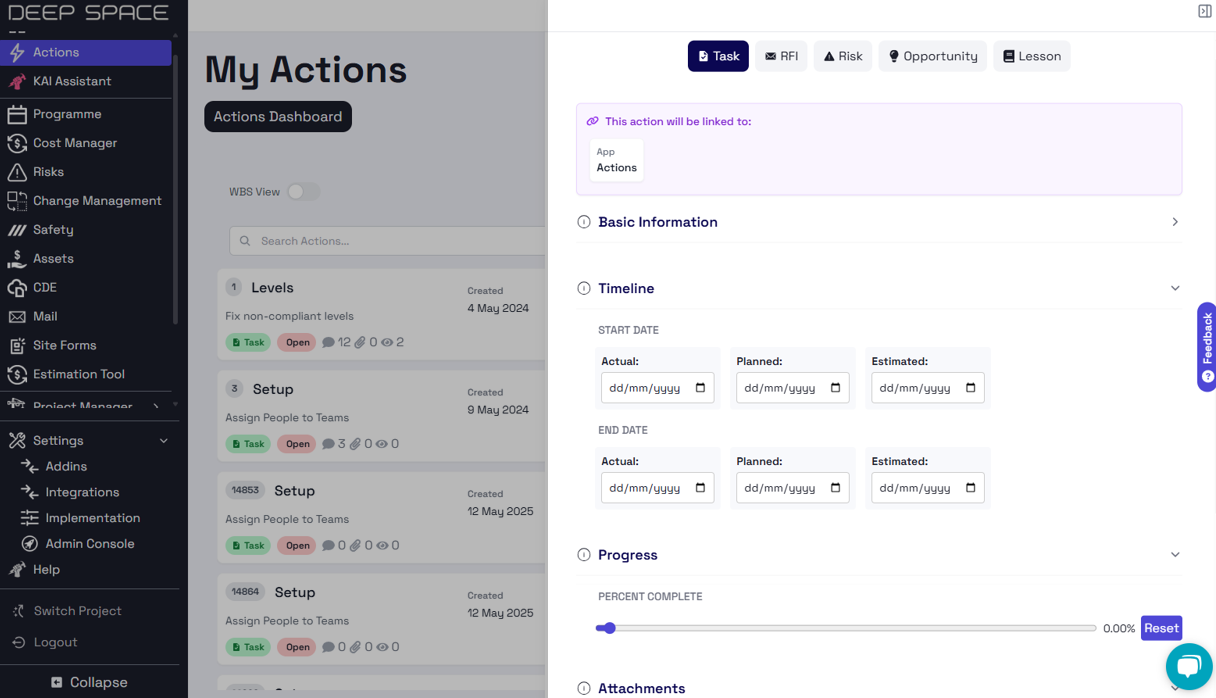Open the Actions Dashboard button
This screenshot has width=1216, height=698.
pos(278,117)
